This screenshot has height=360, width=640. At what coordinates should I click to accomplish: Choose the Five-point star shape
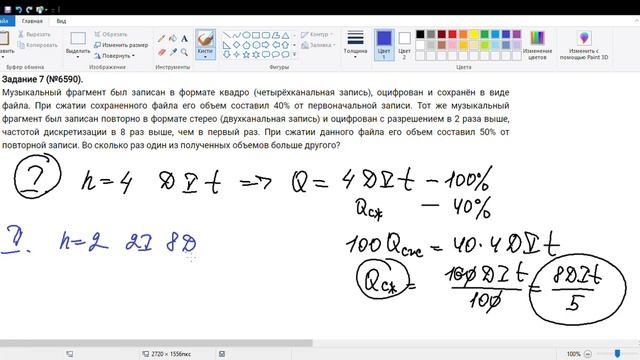pos(246,54)
